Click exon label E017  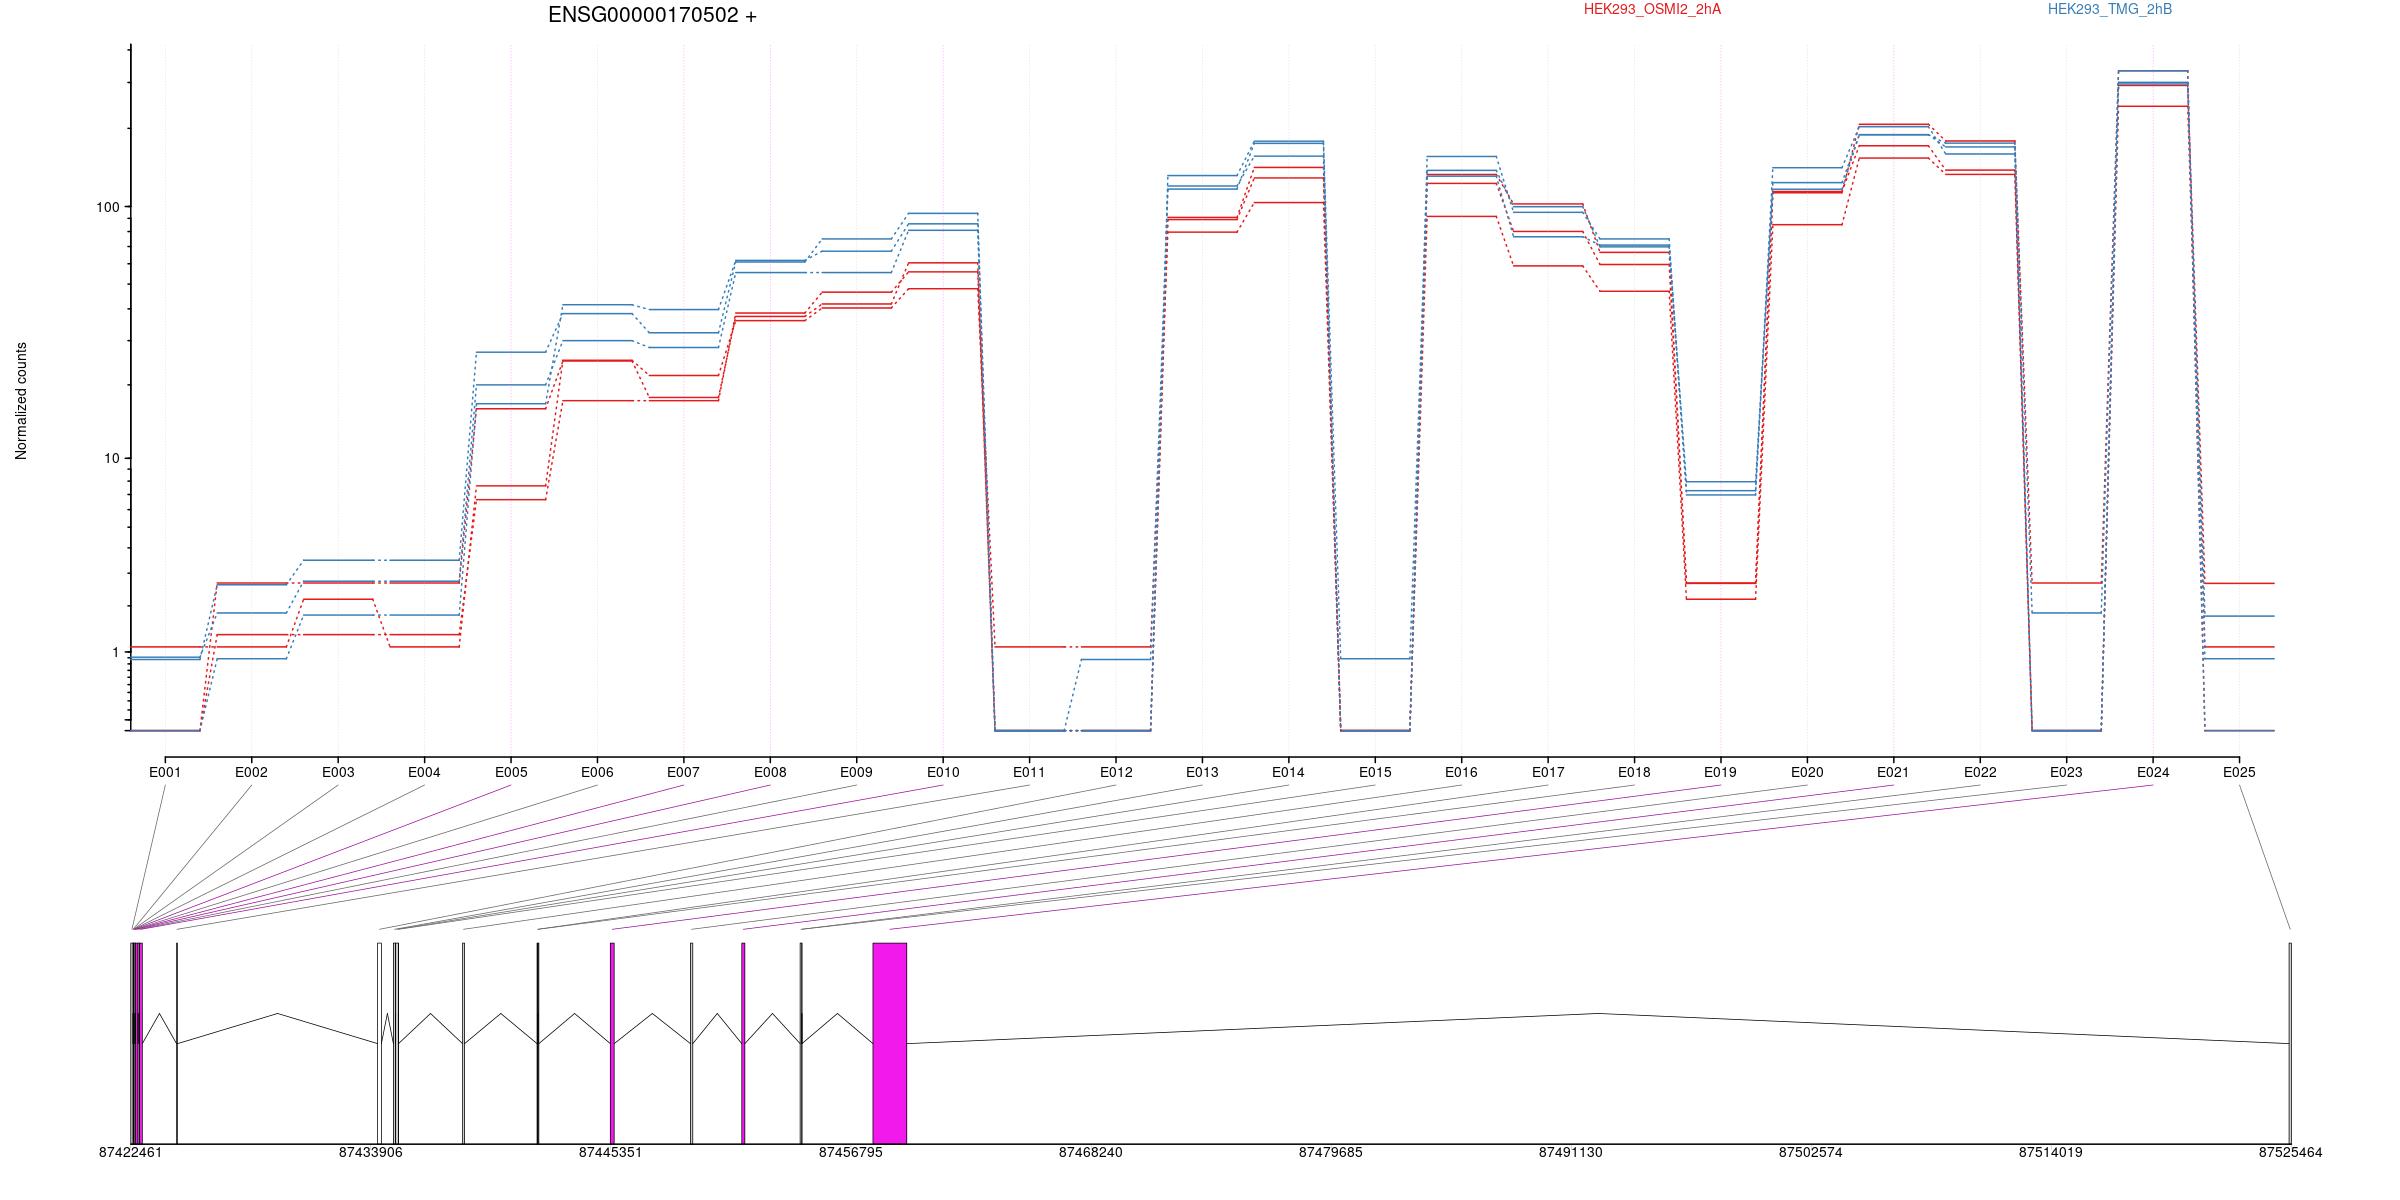tap(1548, 772)
